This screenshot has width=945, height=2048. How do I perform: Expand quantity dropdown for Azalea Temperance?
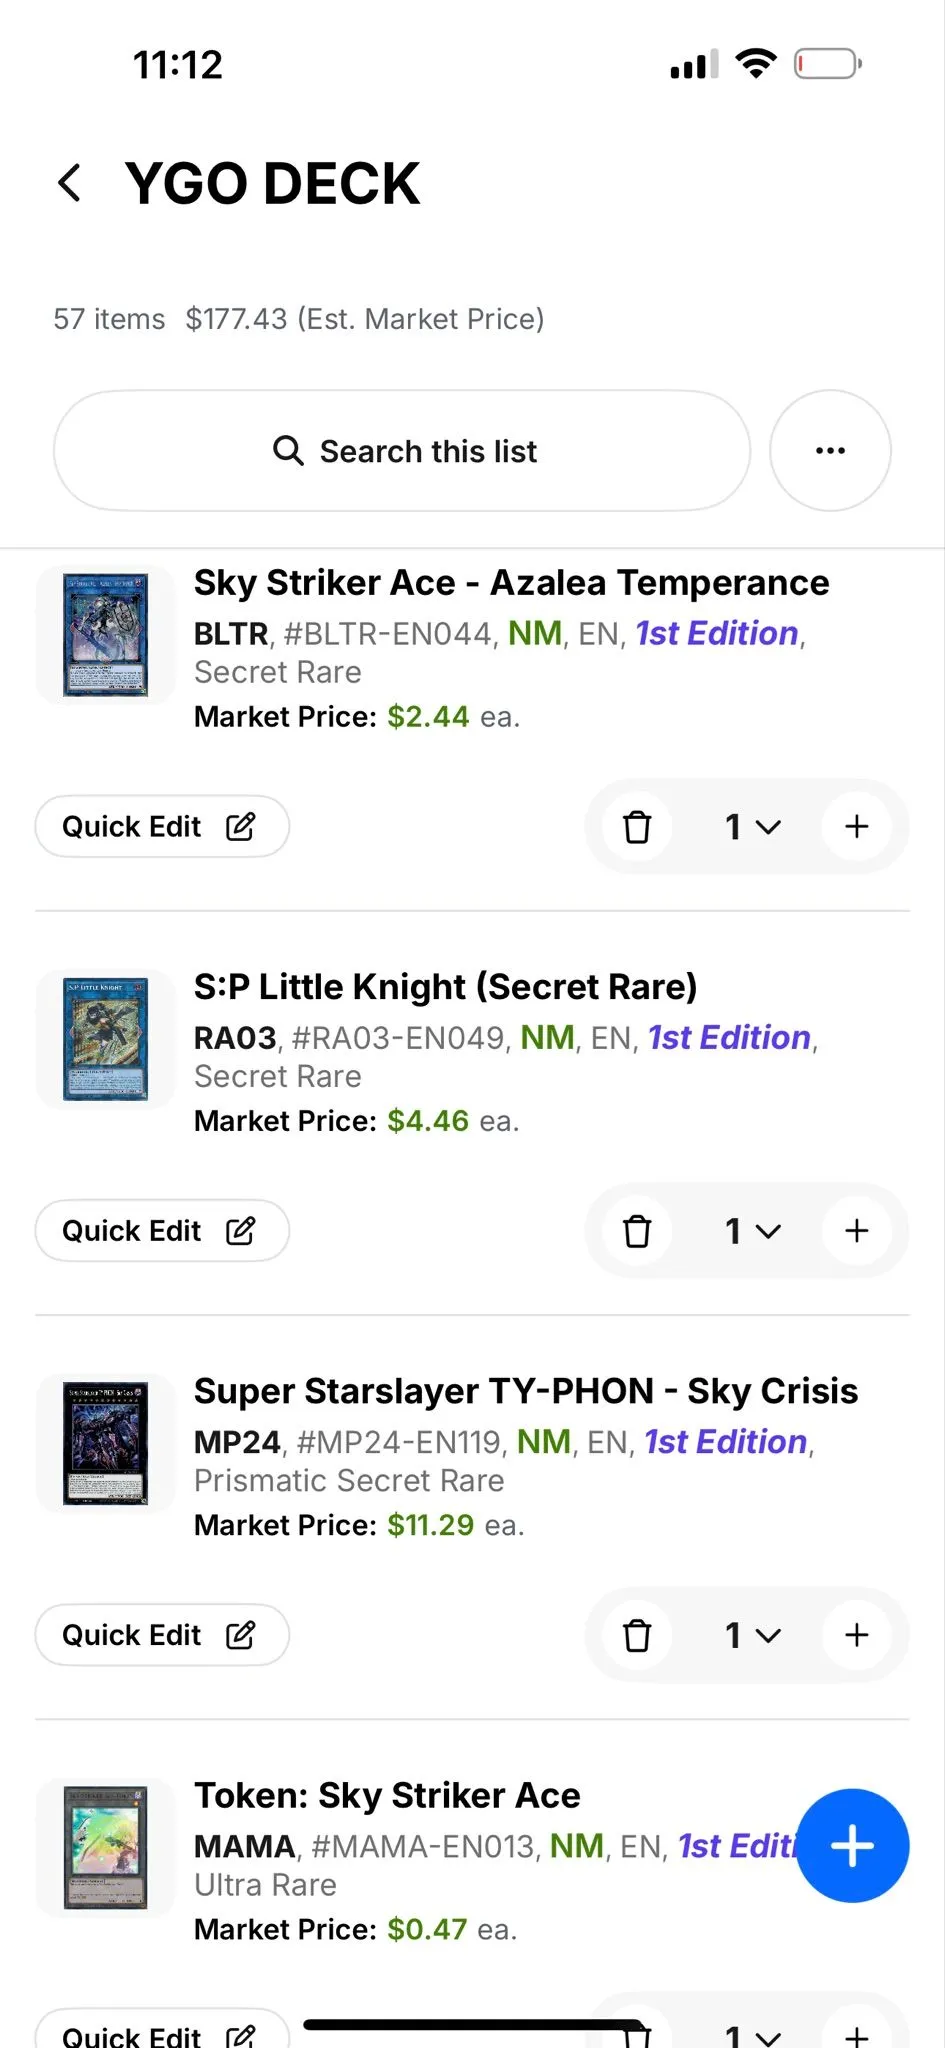pos(752,827)
